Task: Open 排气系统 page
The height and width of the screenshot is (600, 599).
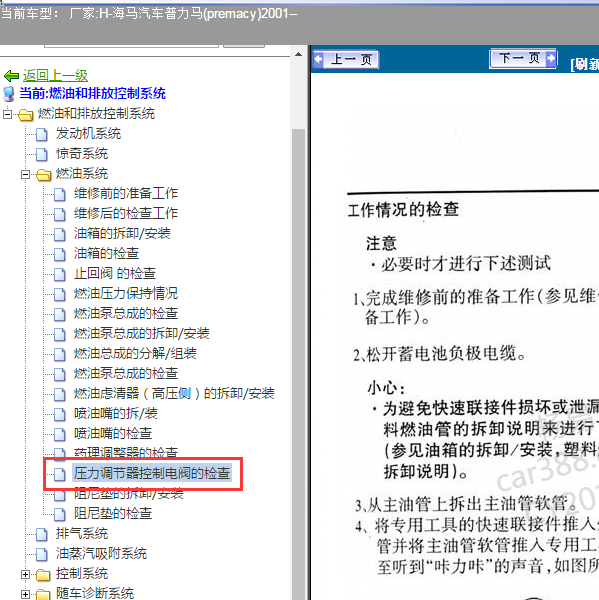Action: tap(82, 533)
